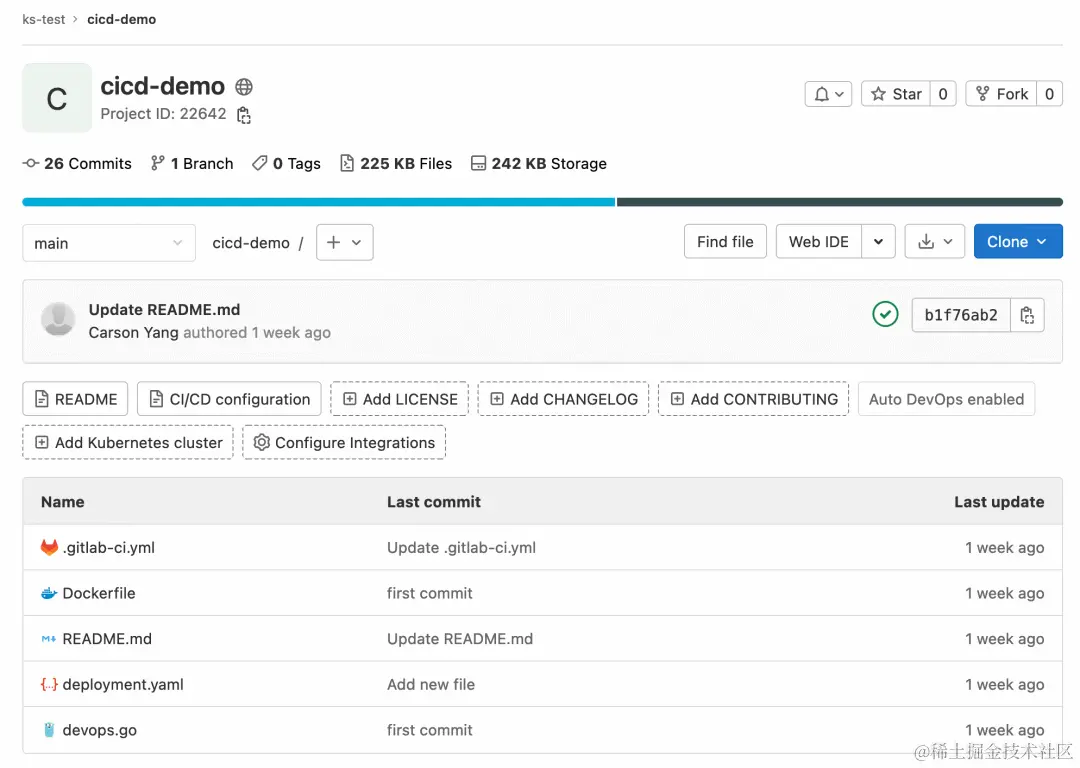Open the README button
The image size is (1080, 768).
click(x=75, y=399)
